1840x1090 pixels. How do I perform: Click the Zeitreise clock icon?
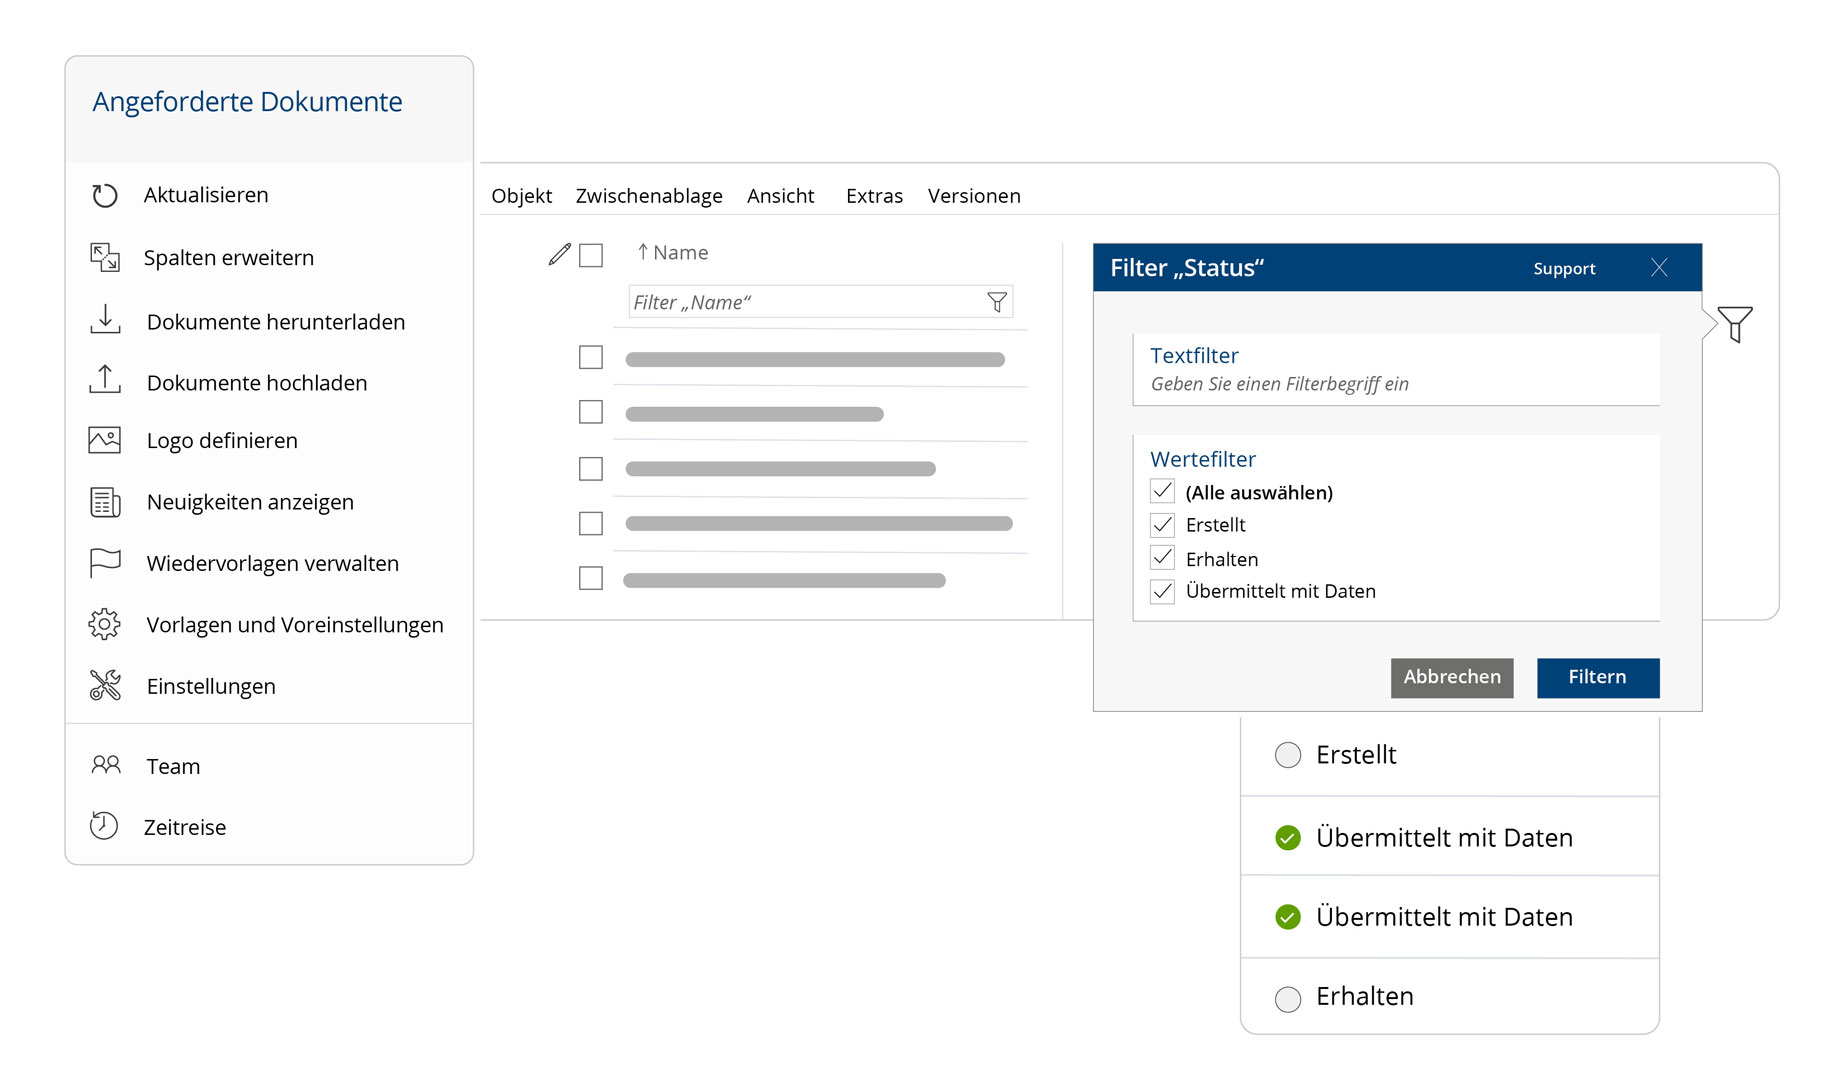click(104, 826)
